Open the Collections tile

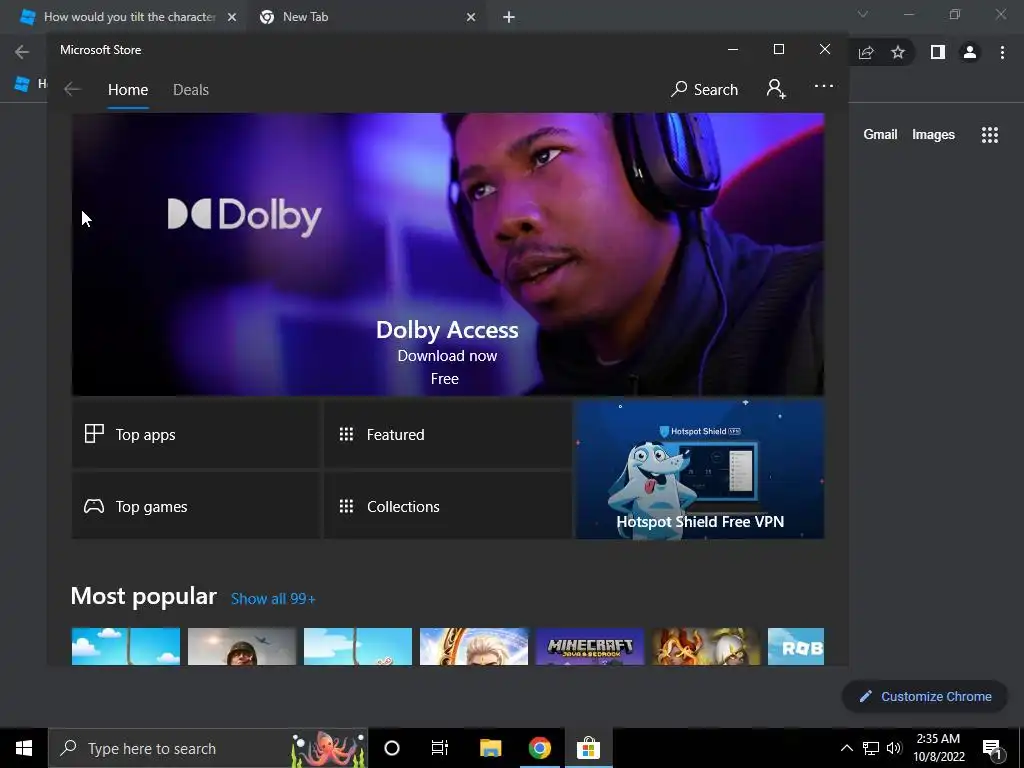click(x=447, y=506)
